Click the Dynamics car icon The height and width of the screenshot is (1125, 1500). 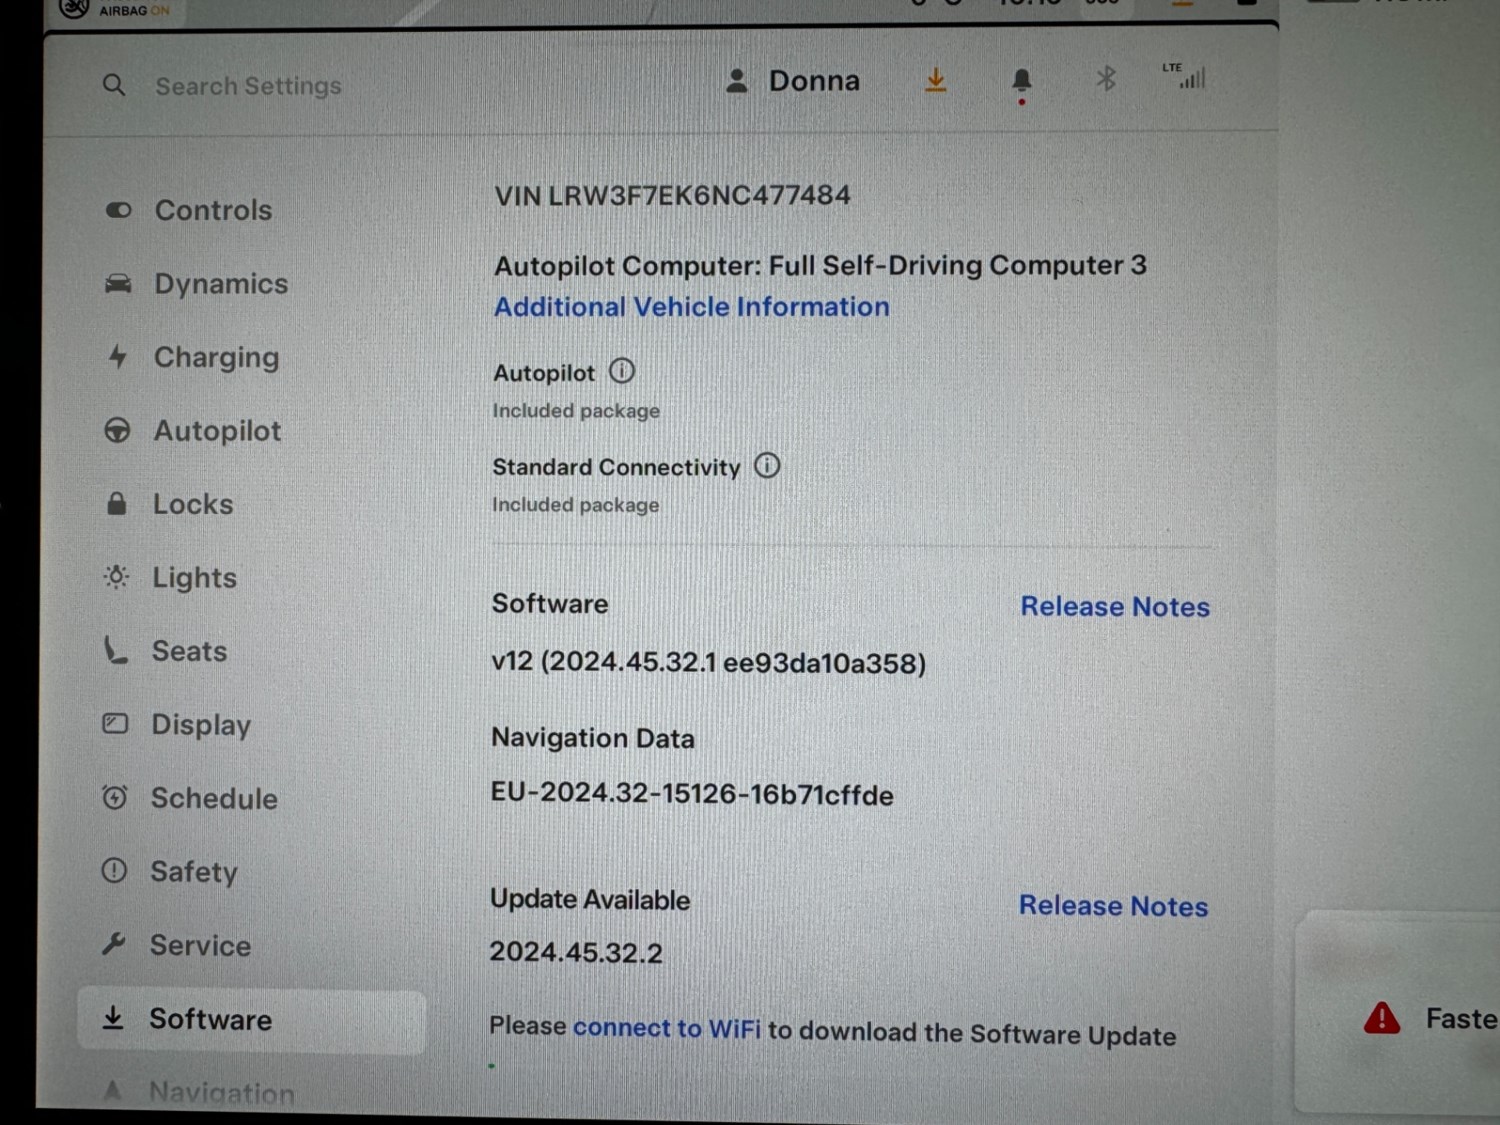(x=118, y=284)
